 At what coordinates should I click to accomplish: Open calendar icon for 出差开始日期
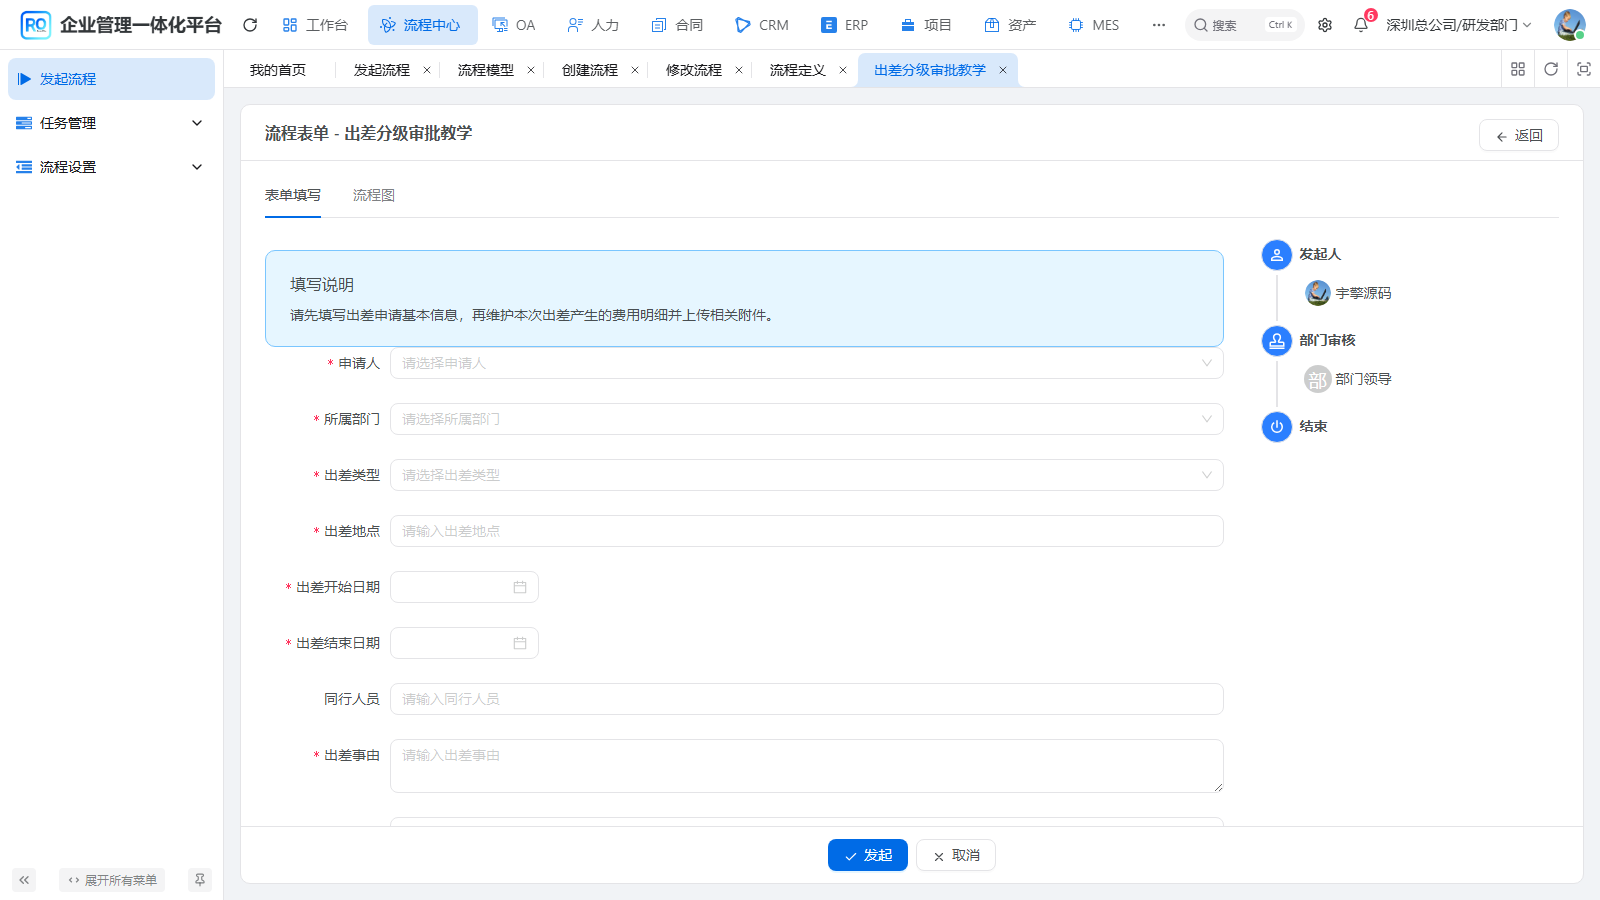tap(520, 587)
